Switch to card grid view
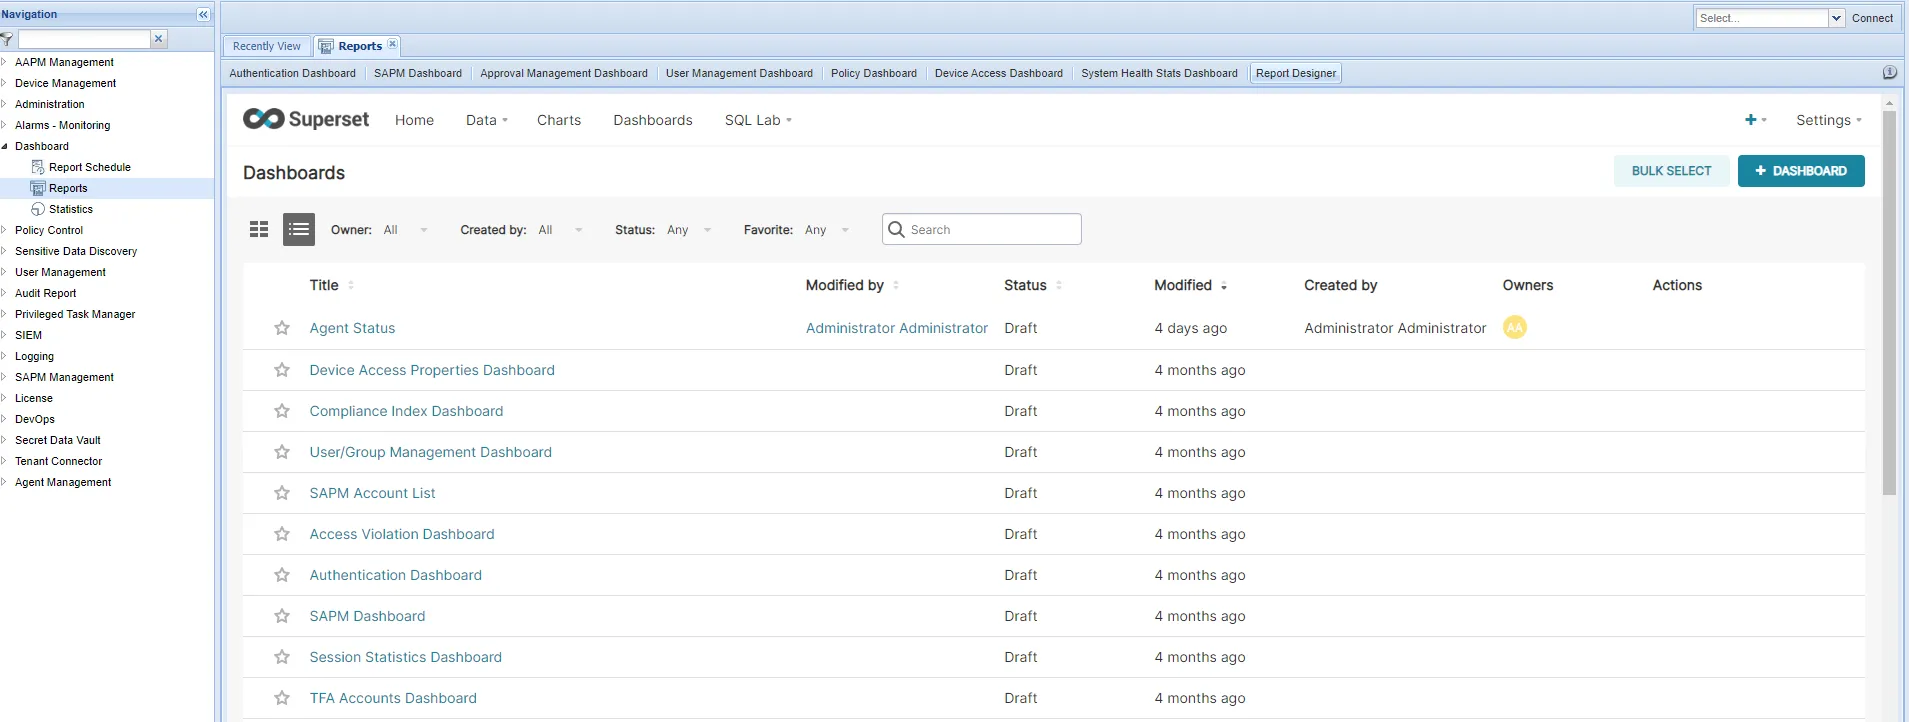1909x722 pixels. (259, 229)
